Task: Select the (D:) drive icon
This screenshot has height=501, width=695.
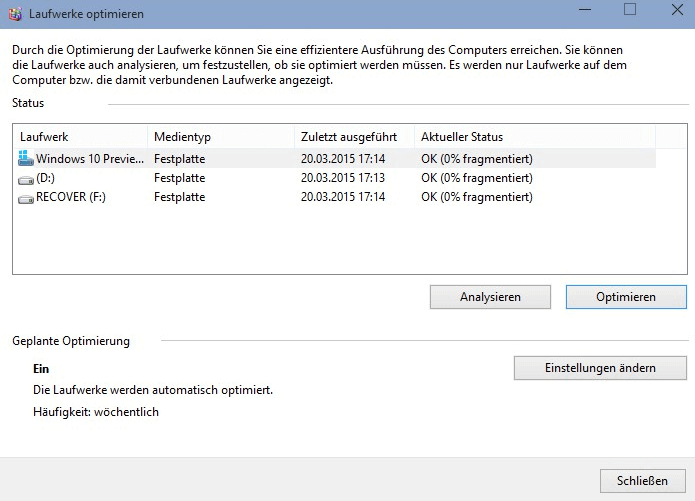Action: coord(26,180)
